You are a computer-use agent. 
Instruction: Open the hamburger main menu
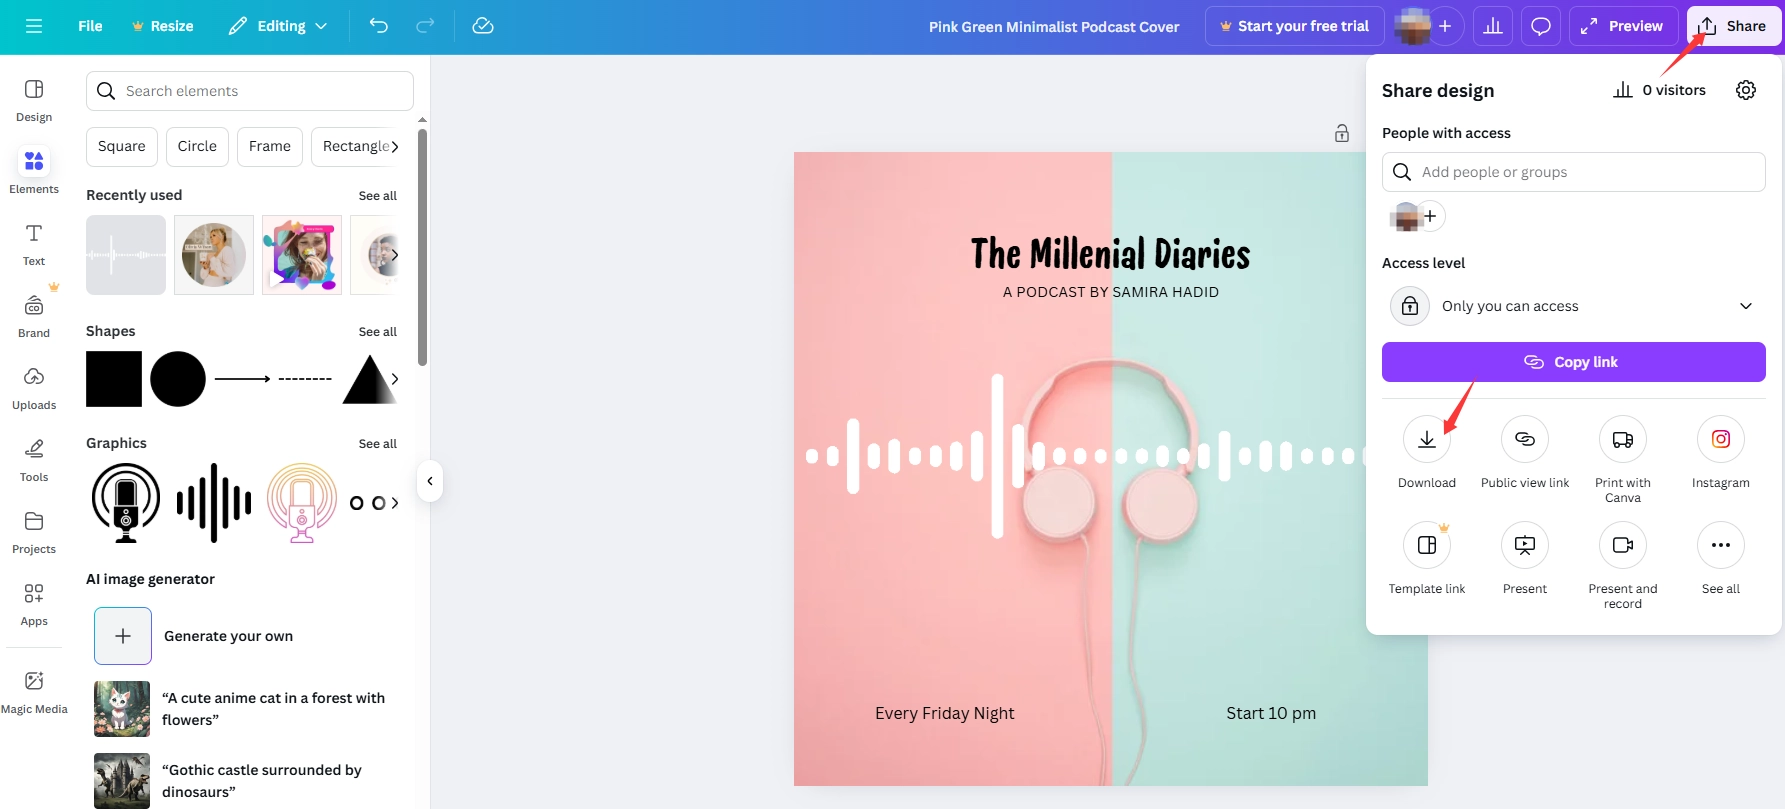[x=34, y=26]
